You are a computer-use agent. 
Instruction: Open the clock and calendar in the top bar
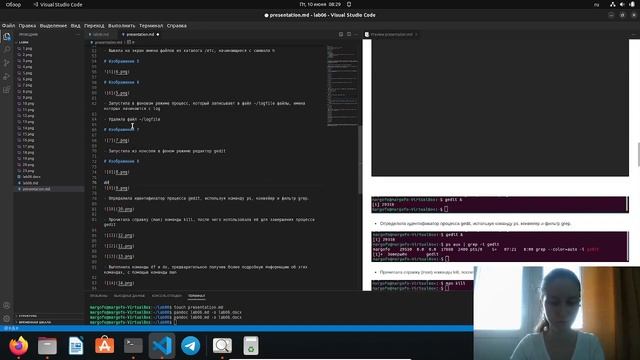pyautogui.click(x=320, y=4)
